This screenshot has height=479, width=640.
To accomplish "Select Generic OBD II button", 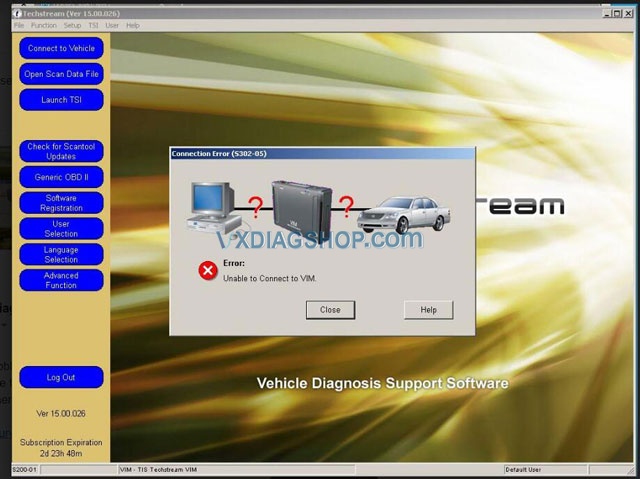I will coord(61,177).
